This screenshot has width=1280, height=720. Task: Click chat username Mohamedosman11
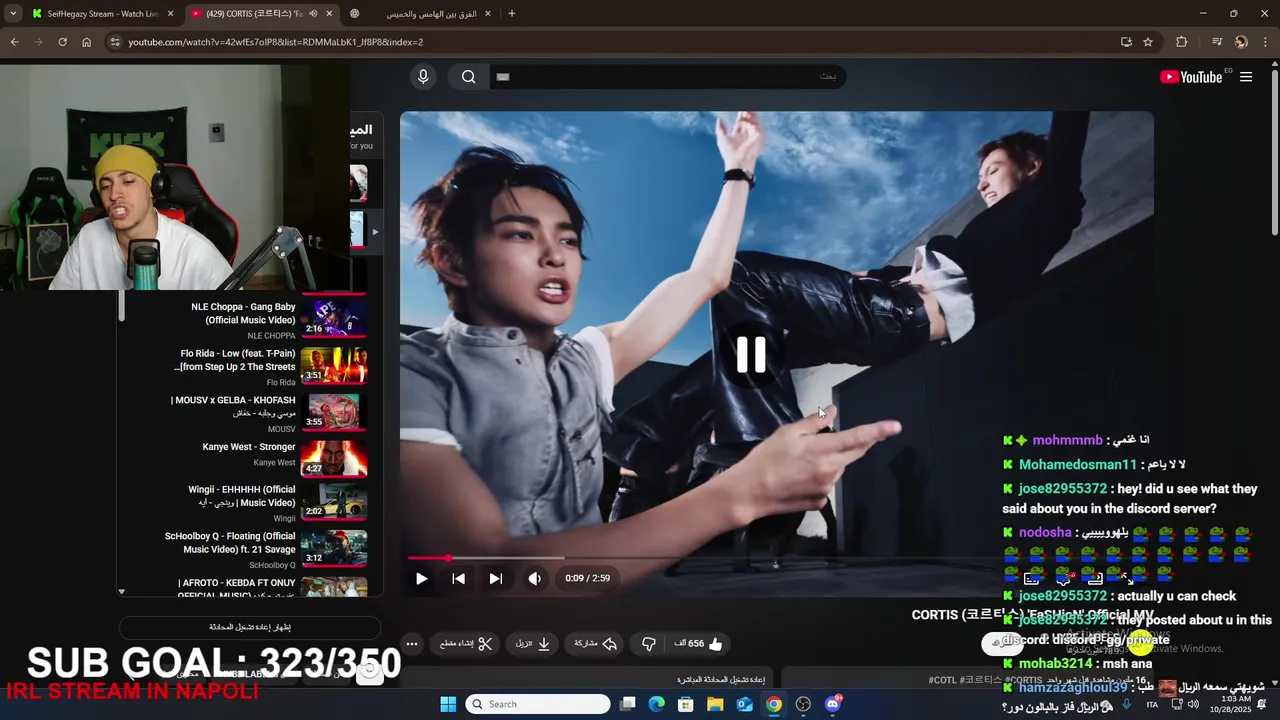click(1078, 465)
